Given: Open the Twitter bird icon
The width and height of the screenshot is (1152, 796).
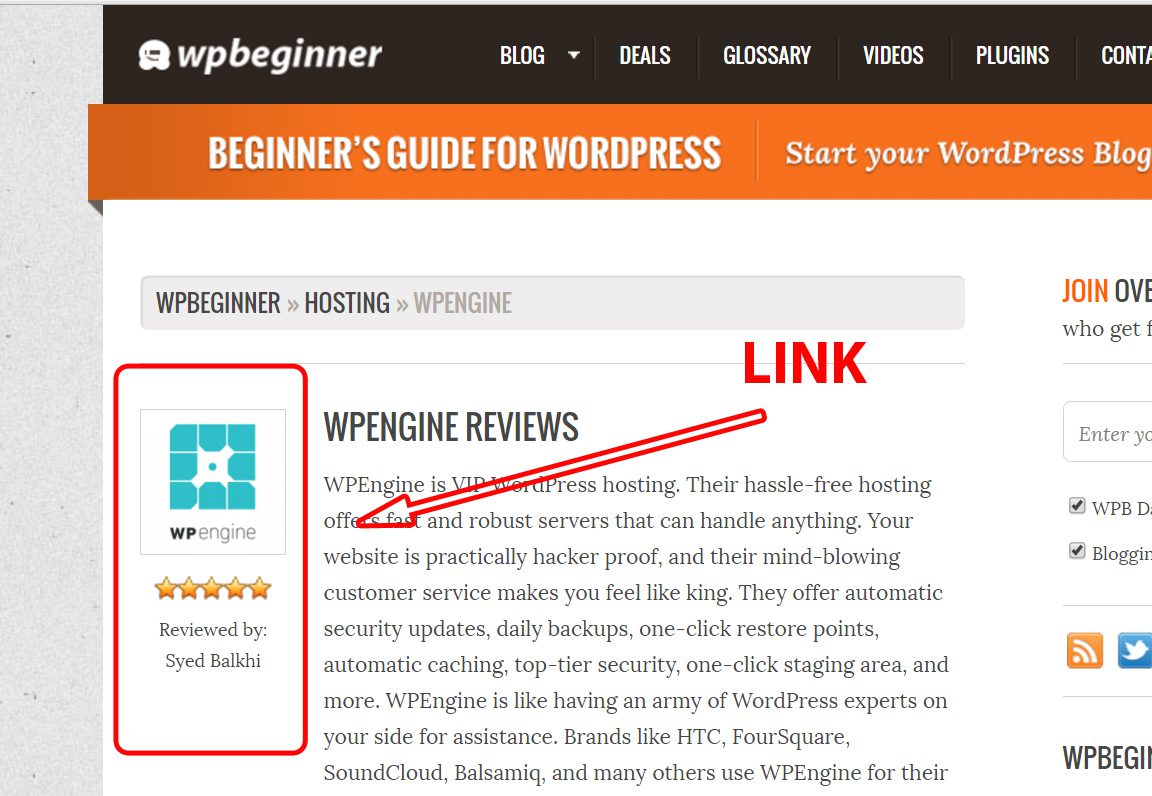Looking at the screenshot, I should pyautogui.click(x=1134, y=650).
